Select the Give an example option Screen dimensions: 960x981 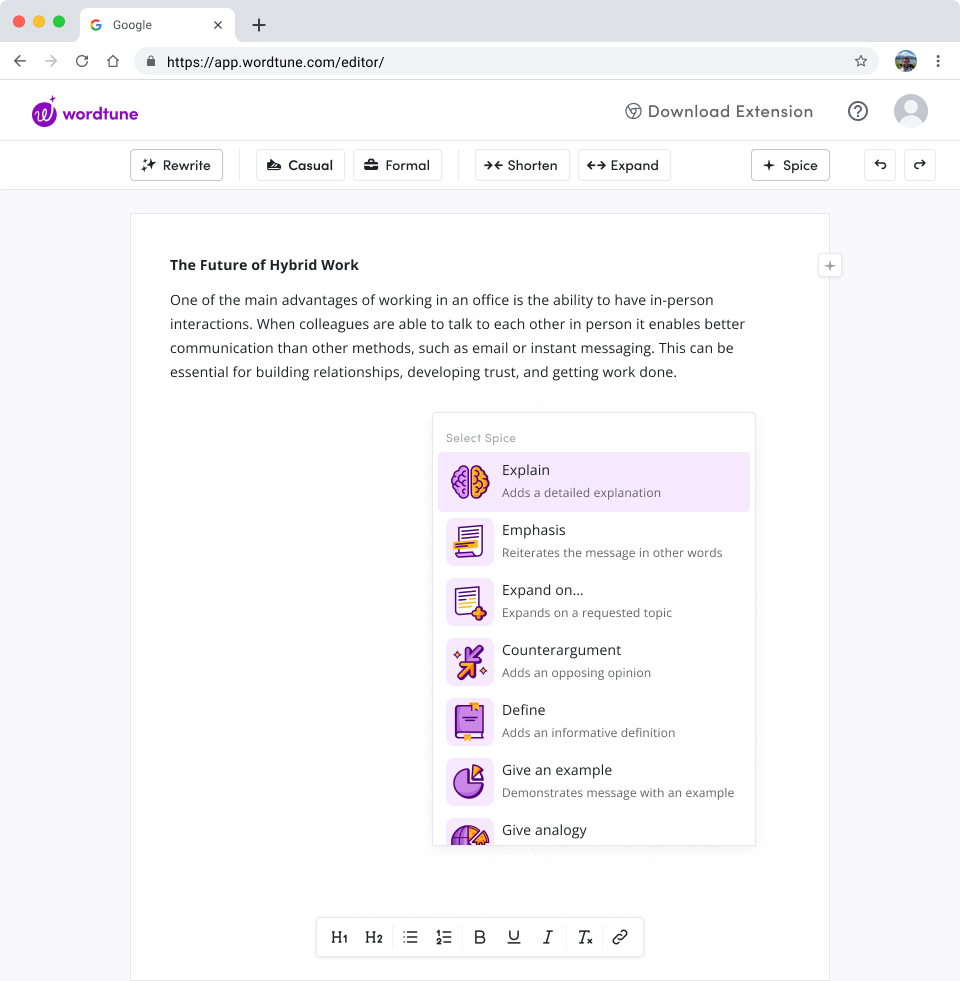point(594,782)
